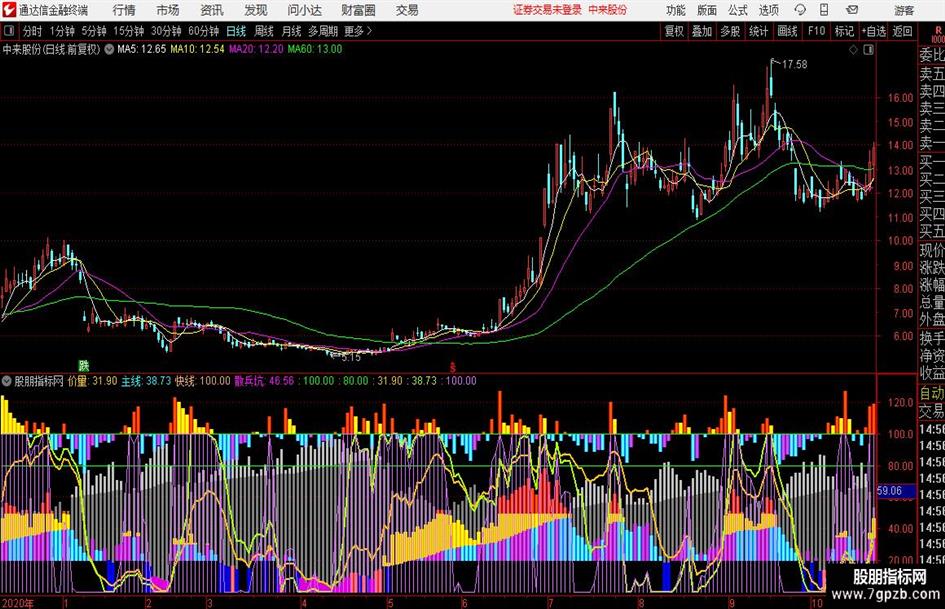Open the 交易 menu
The image size is (945, 609).
tap(407, 10)
